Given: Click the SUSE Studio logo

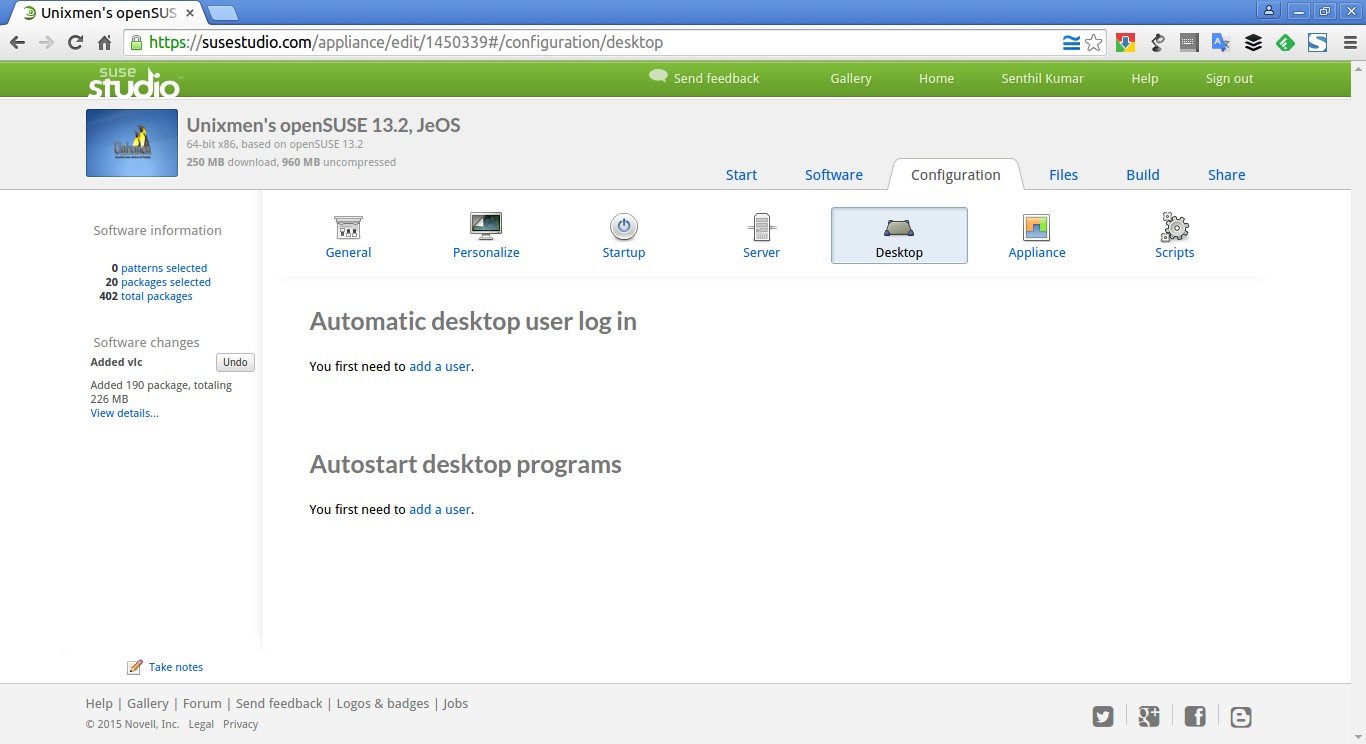Looking at the screenshot, I should click(134, 80).
